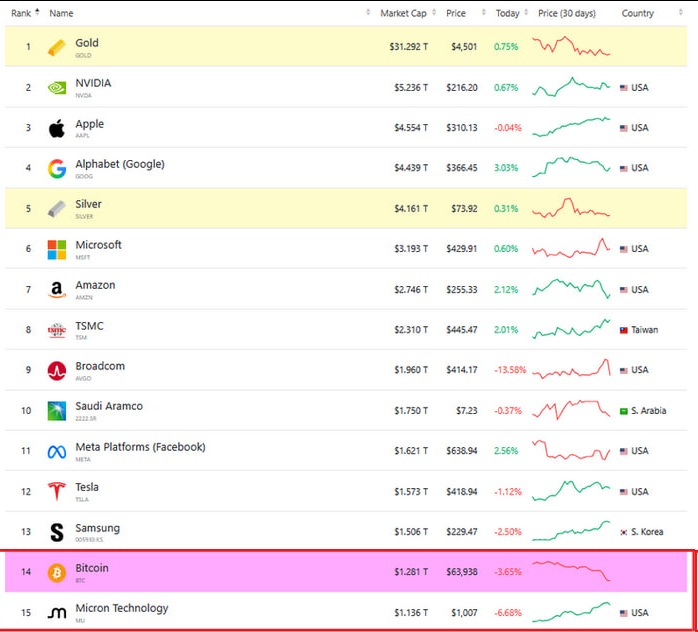Click TSMC price $445.47
The height and width of the screenshot is (632, 698).
click(x=462, y=330)
